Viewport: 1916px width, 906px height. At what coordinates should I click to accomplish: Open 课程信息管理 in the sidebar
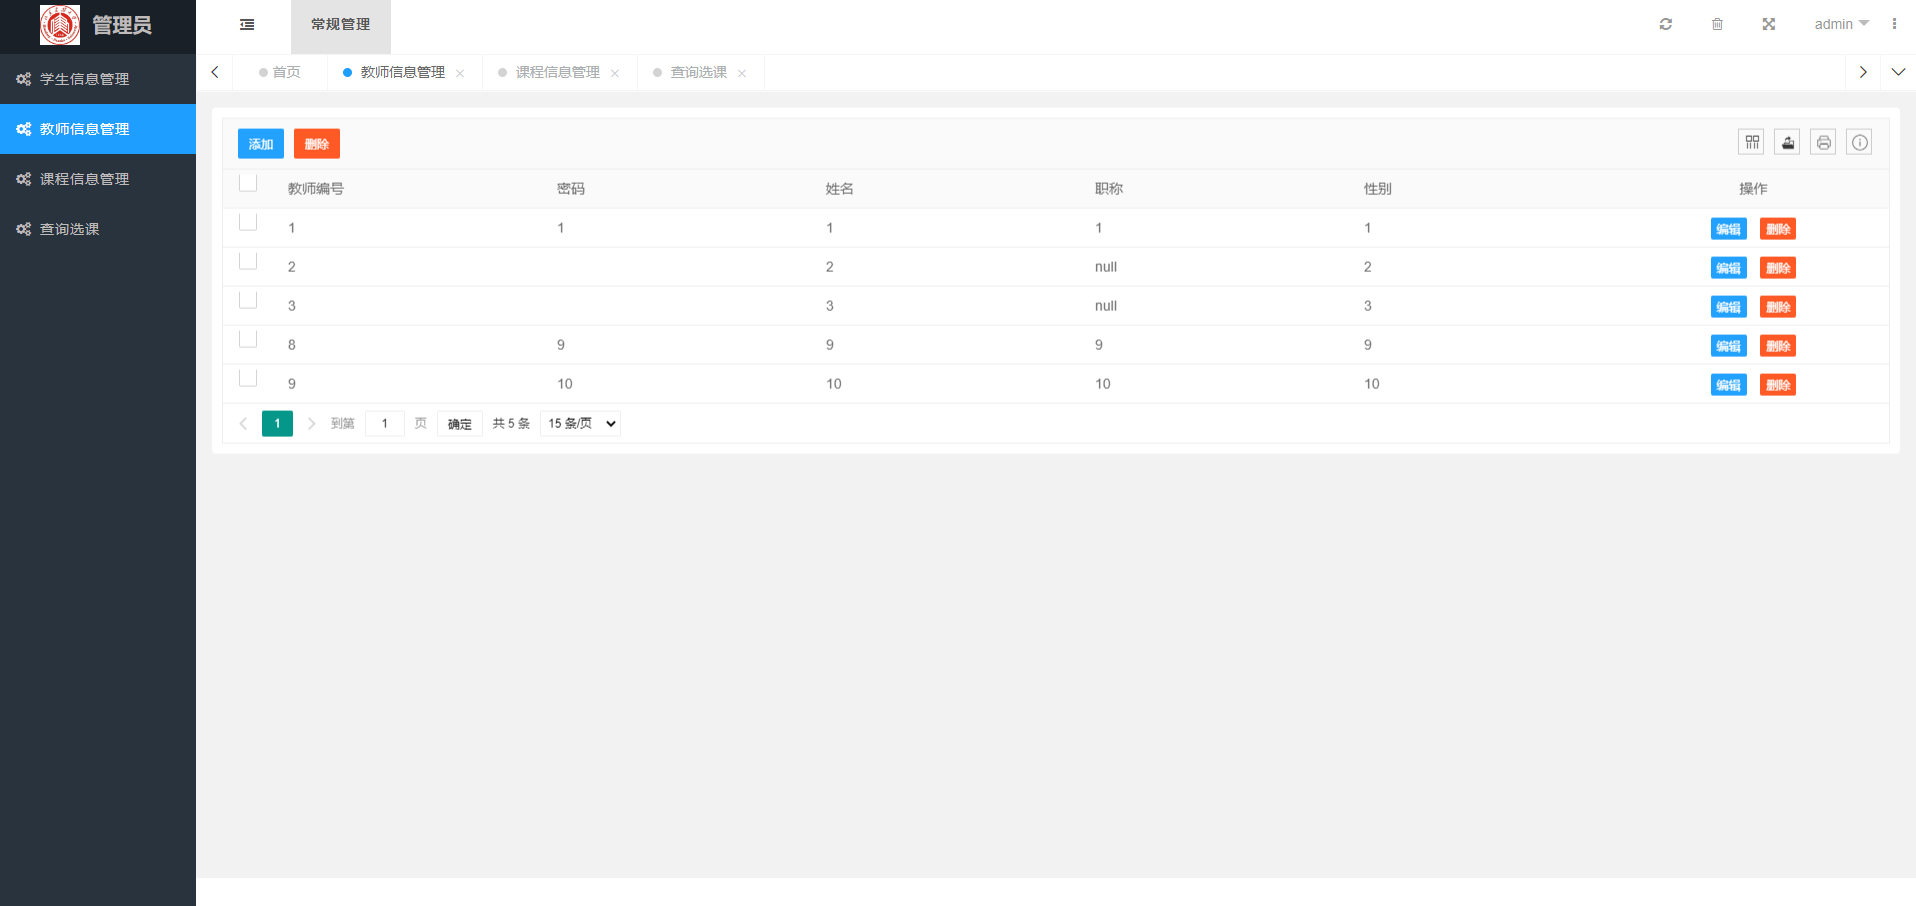point(98,179)
